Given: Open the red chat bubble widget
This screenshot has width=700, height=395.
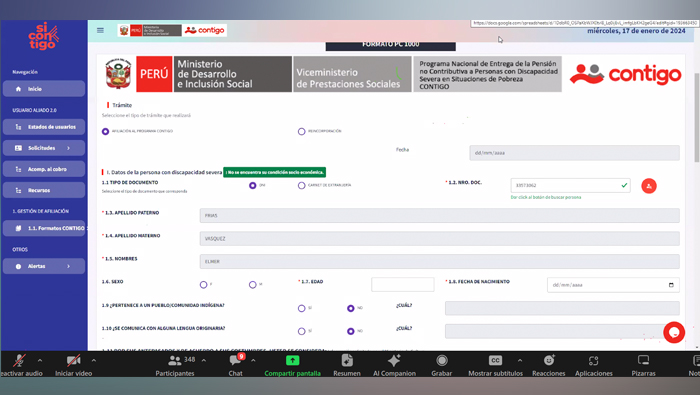Looking at the screenshot, I should click(x=674, y=332).
